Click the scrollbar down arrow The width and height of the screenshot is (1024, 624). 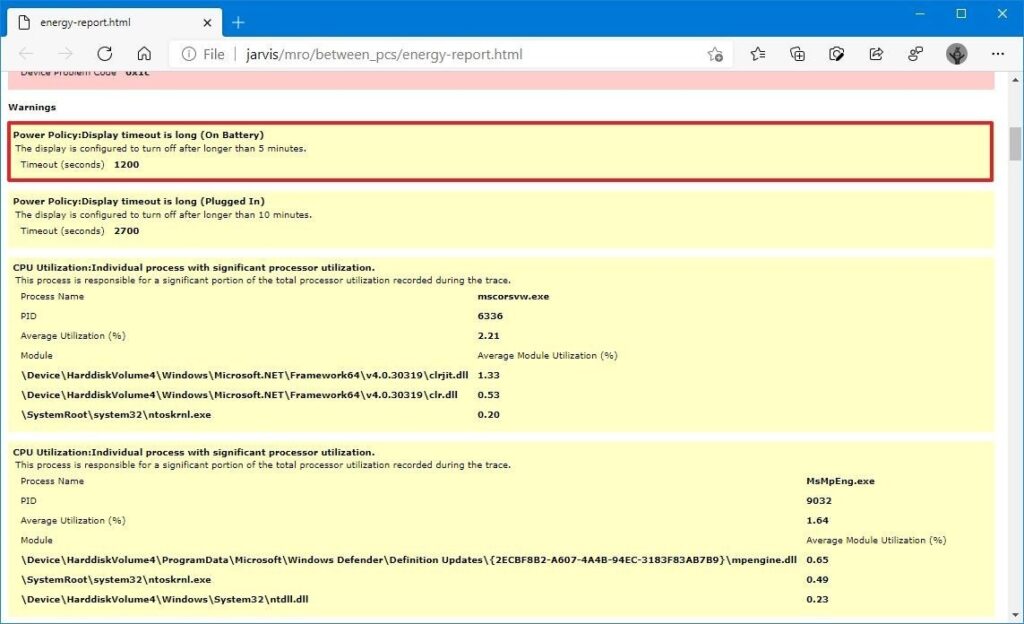(x=1015, y=615)
